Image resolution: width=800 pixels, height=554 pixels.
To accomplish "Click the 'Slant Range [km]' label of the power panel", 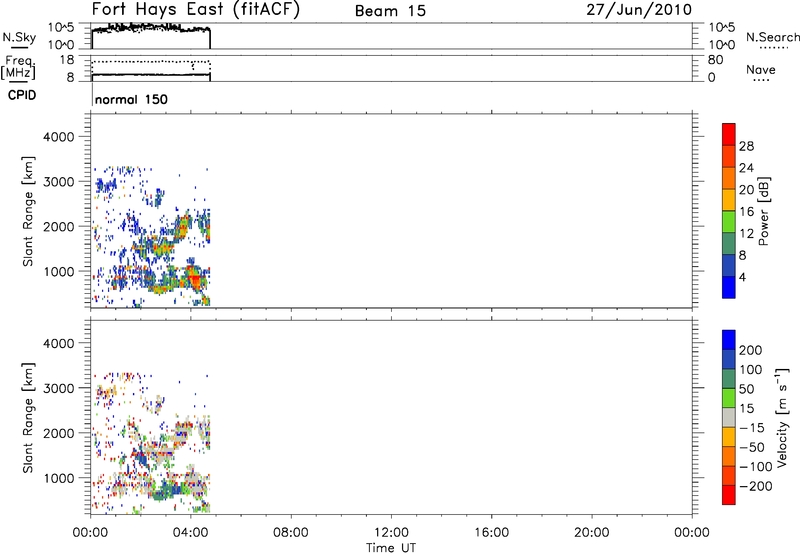I will [28, 211].
